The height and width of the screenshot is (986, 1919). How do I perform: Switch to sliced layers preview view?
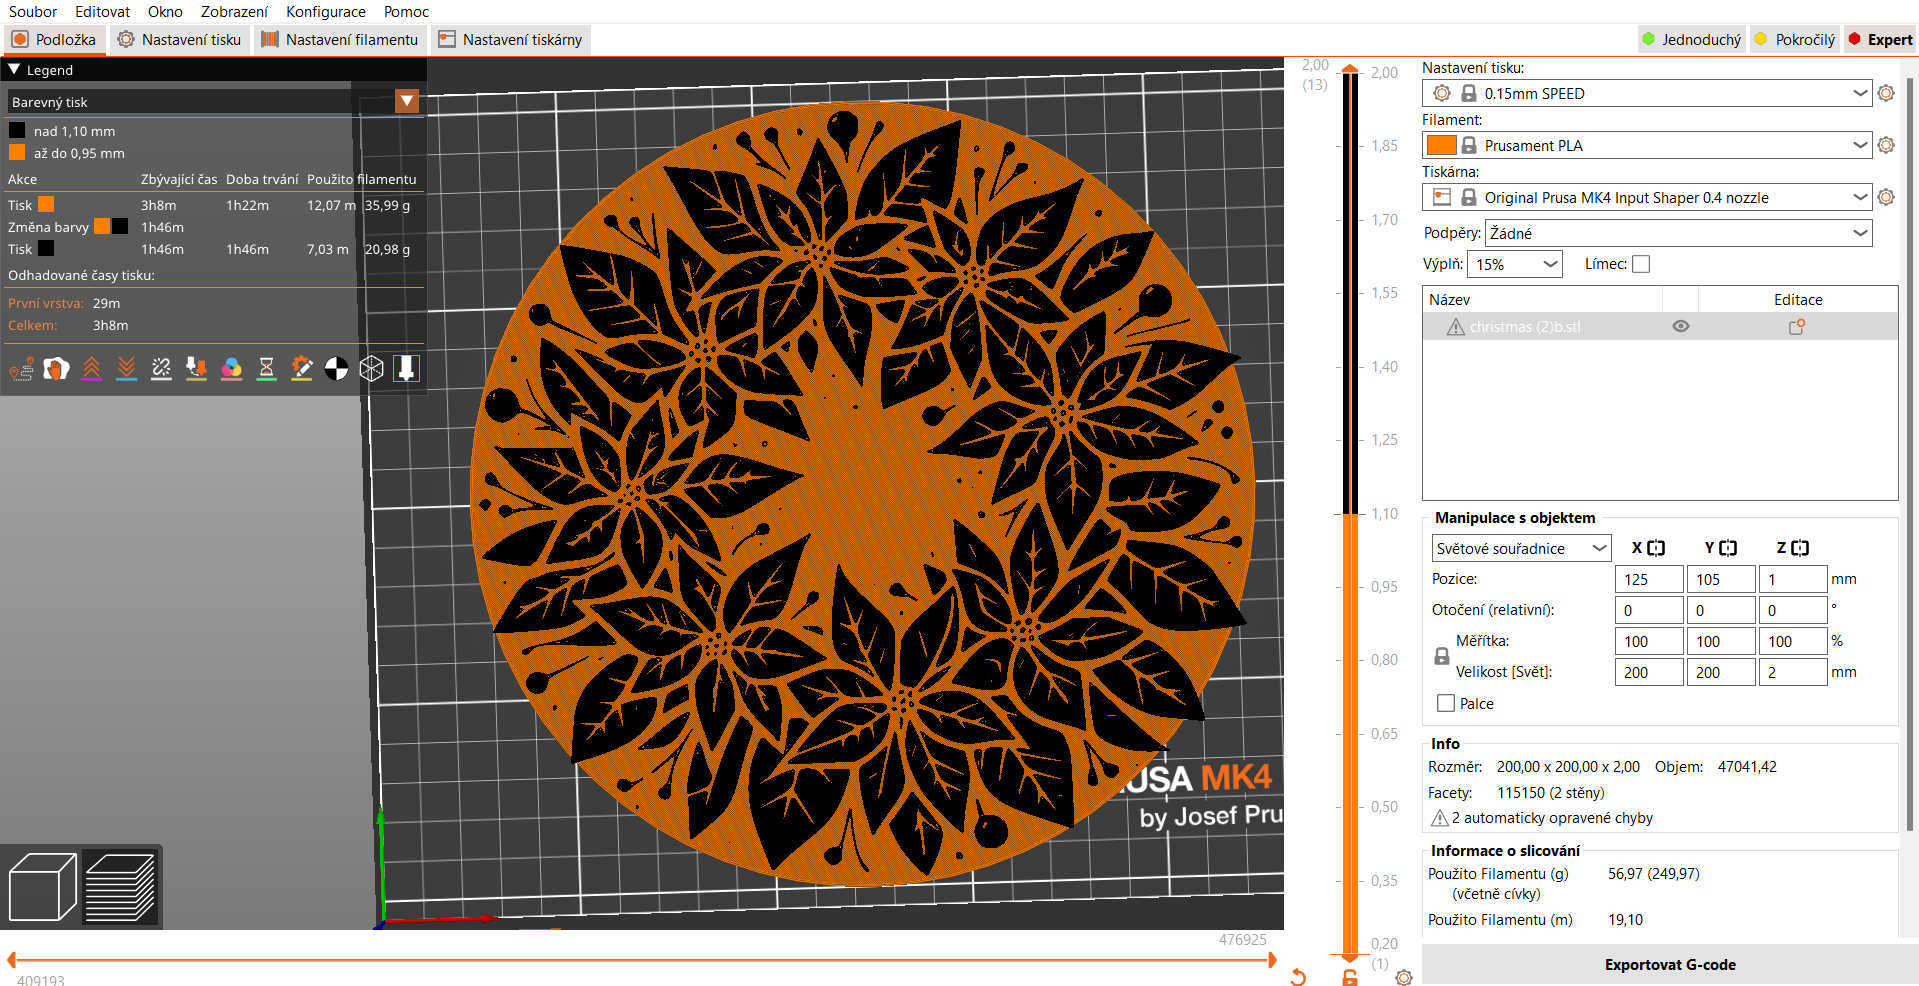point(120,887)
